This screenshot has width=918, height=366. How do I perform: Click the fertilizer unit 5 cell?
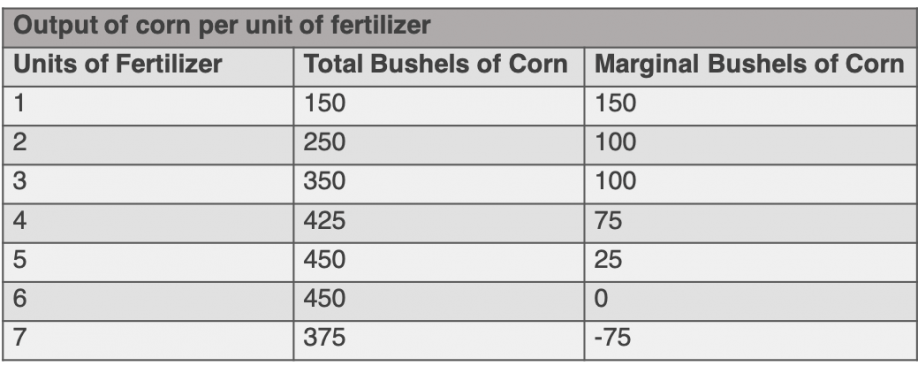(x=148, y=262)
